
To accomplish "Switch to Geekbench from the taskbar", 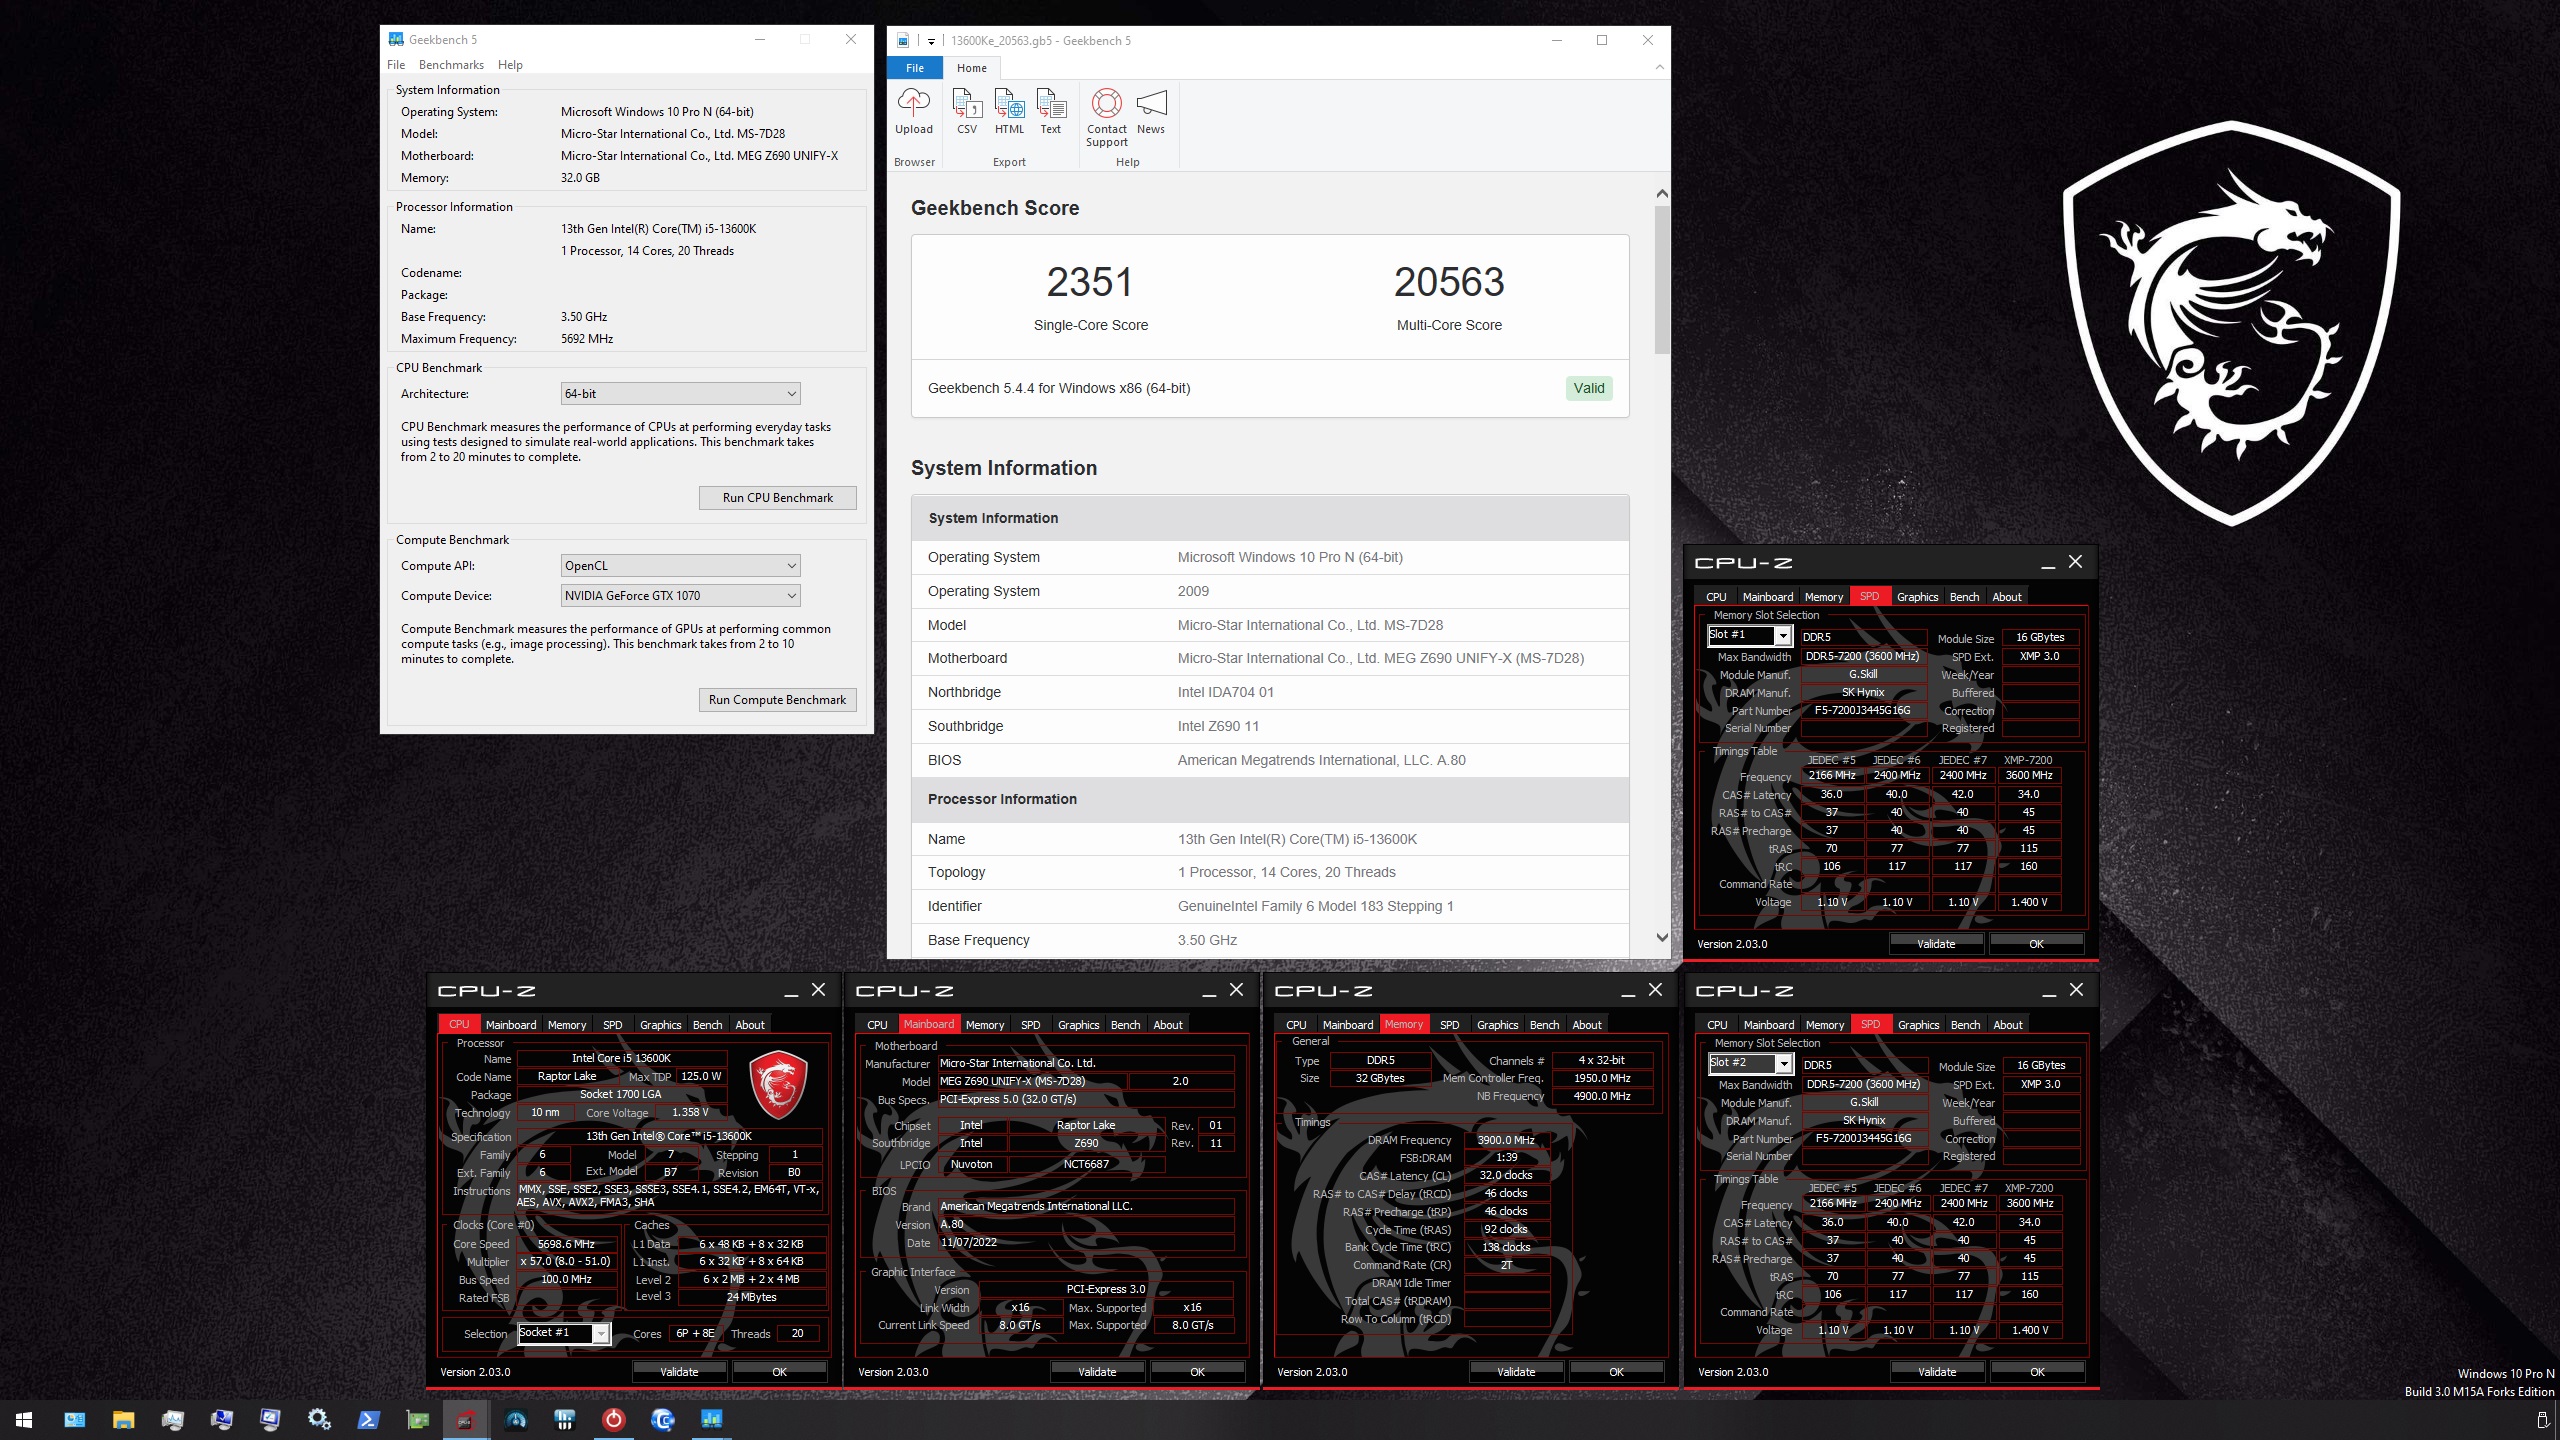I will (711, 1420).
